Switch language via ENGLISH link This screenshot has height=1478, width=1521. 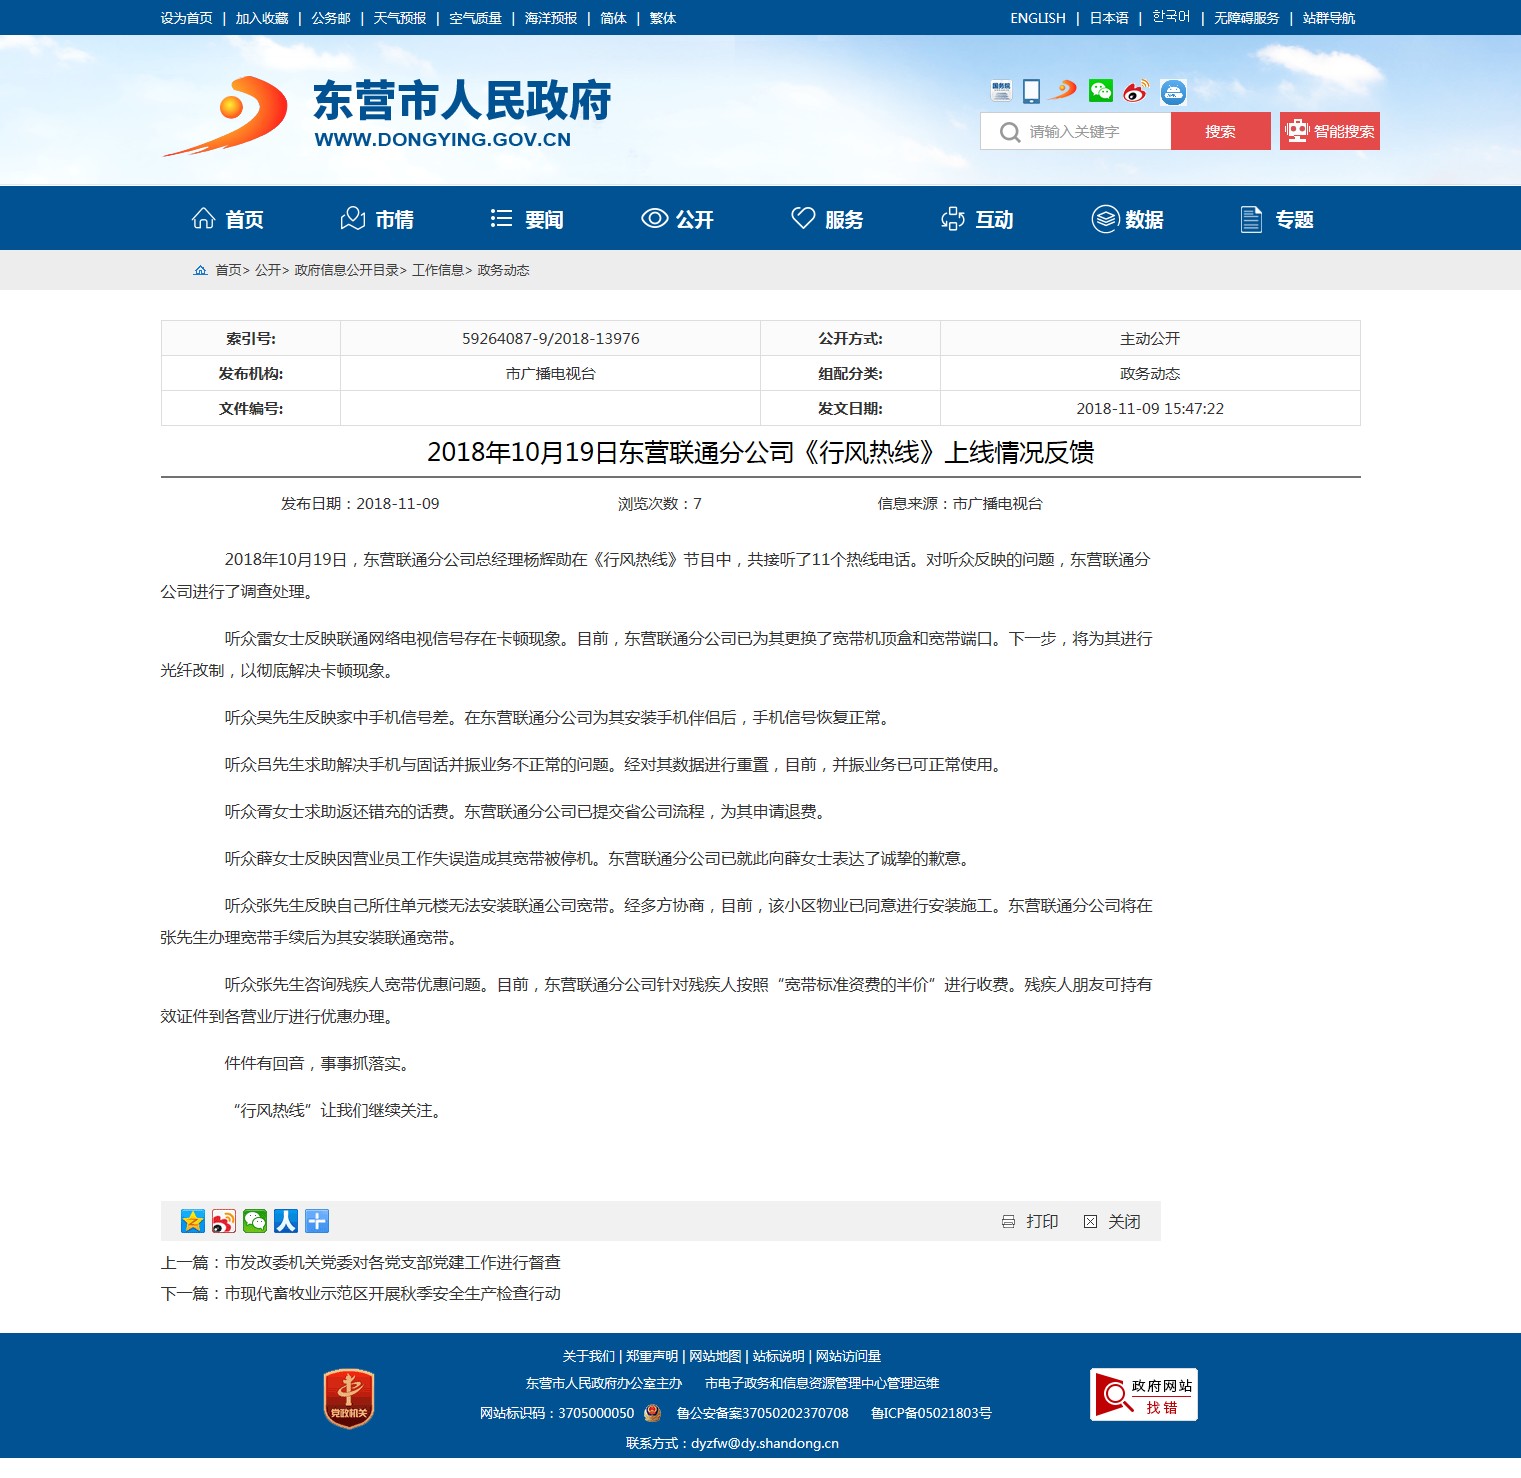tap(1037, 18)
